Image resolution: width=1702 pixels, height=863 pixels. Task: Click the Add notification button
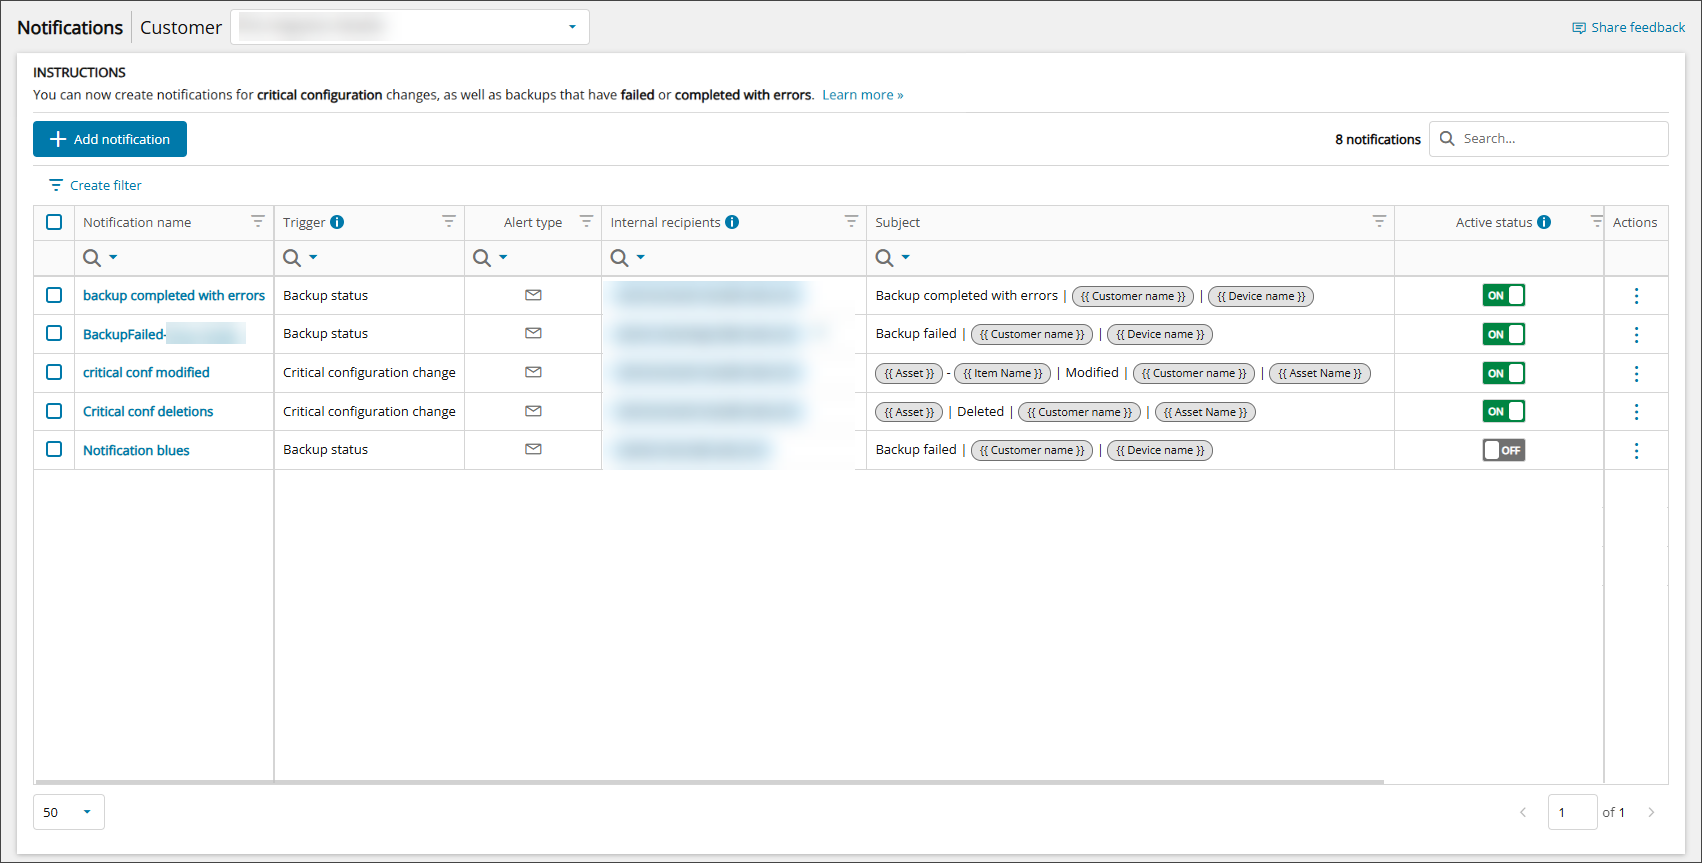click(110, 139)
